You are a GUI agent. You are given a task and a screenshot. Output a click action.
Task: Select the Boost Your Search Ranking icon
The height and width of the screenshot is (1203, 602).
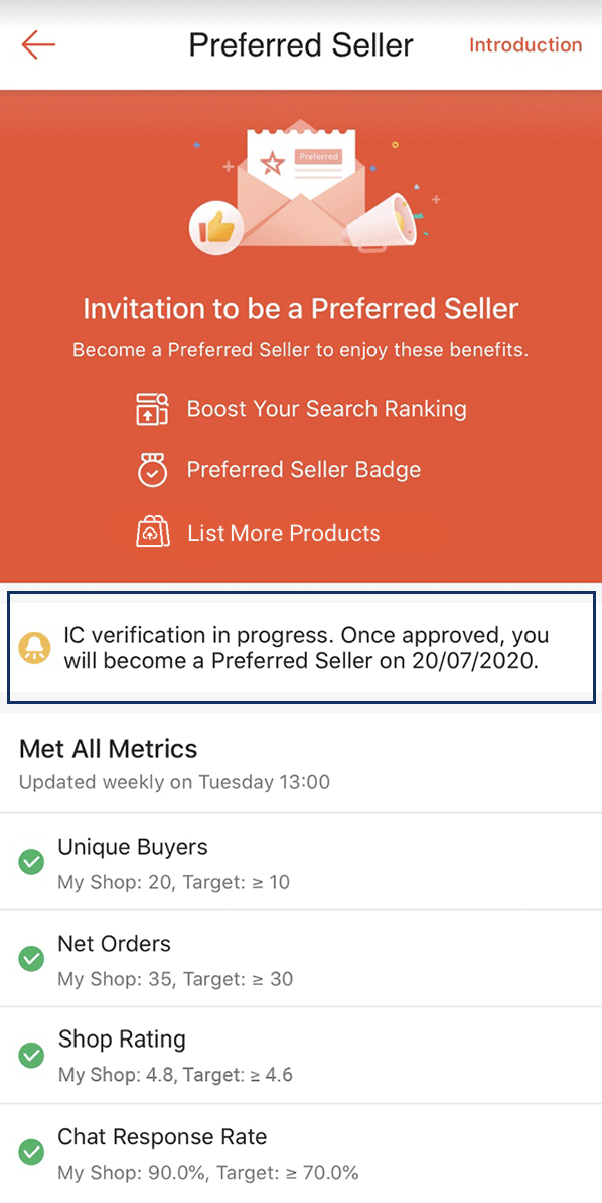pos(151,408)
